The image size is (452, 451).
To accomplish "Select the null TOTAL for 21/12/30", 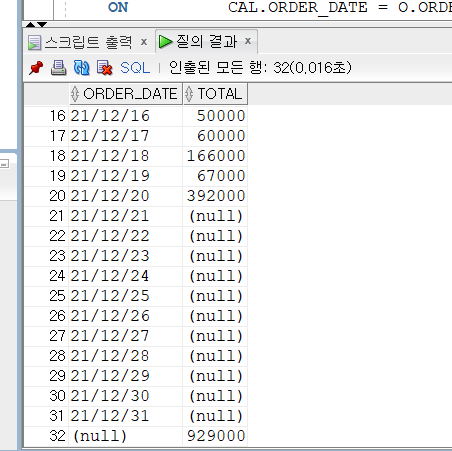I will (215, 396).
